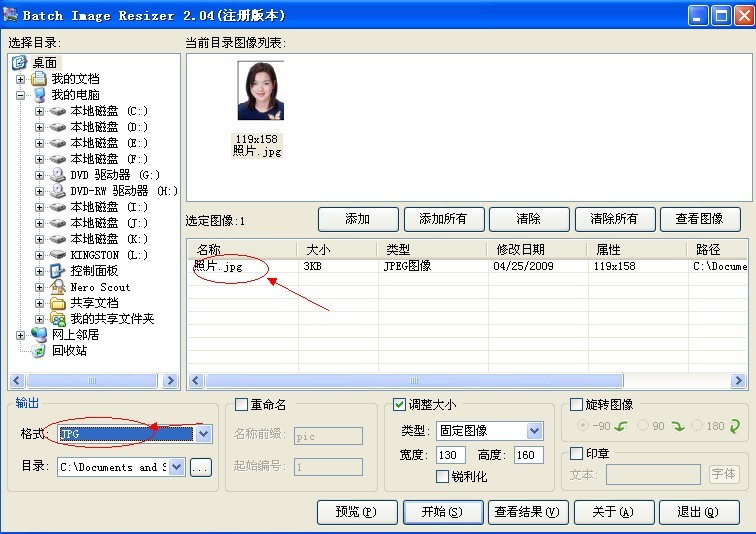Screen dimensions: 756x534
Task: Expand the 本地磁盘 (C:) tree node
Action: [x=40, y=111]
